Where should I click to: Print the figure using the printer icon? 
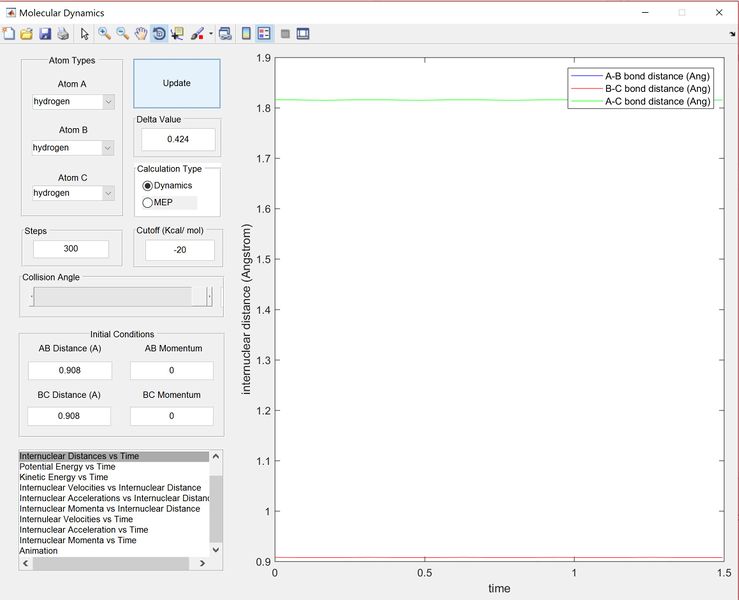[x=62, y=34]
